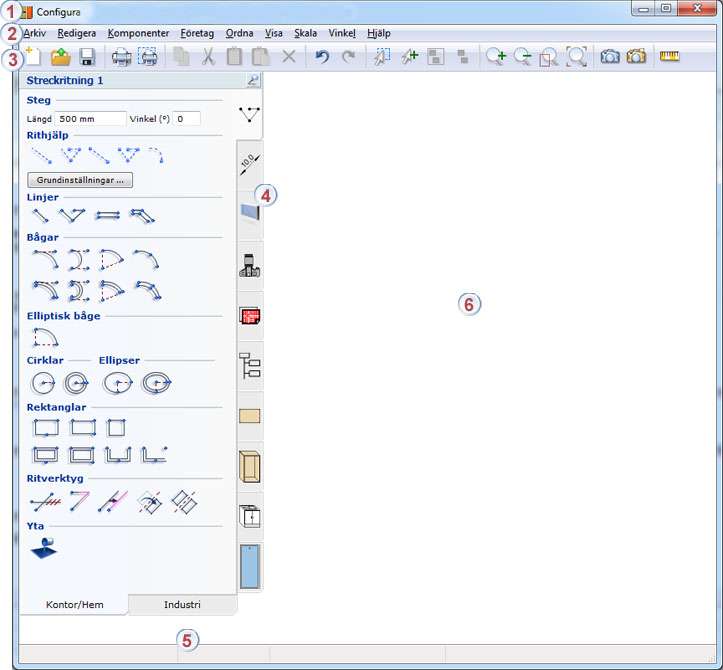This screenshot has height=670, width=723.
Task: Open the blue door panel component tab
Action: (x=249, y=567)
